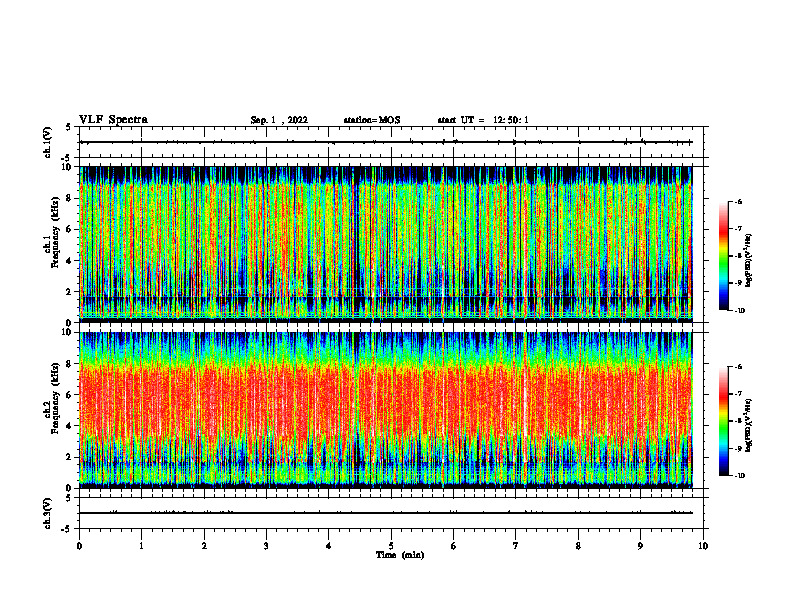Click the 4 kHz tick on ch.1 axis
Image resolution: width=792 pixels, height=612 pixels.
coord(70,261)
